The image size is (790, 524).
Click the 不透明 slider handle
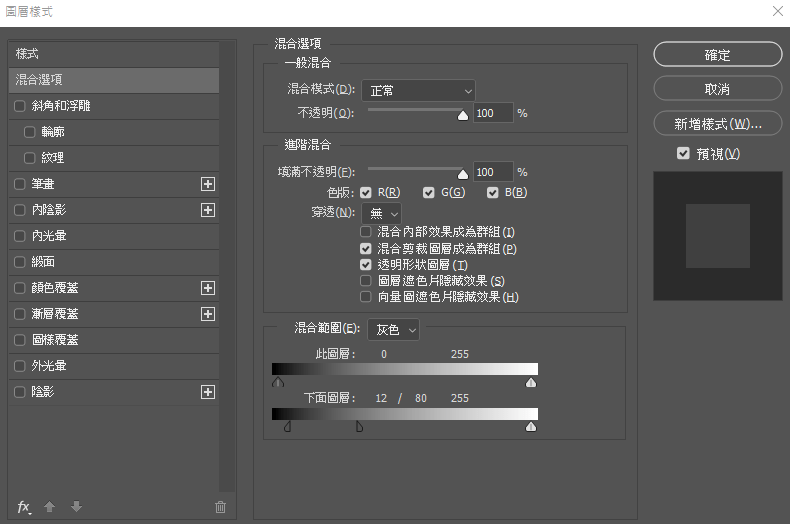tap(463, 116)
